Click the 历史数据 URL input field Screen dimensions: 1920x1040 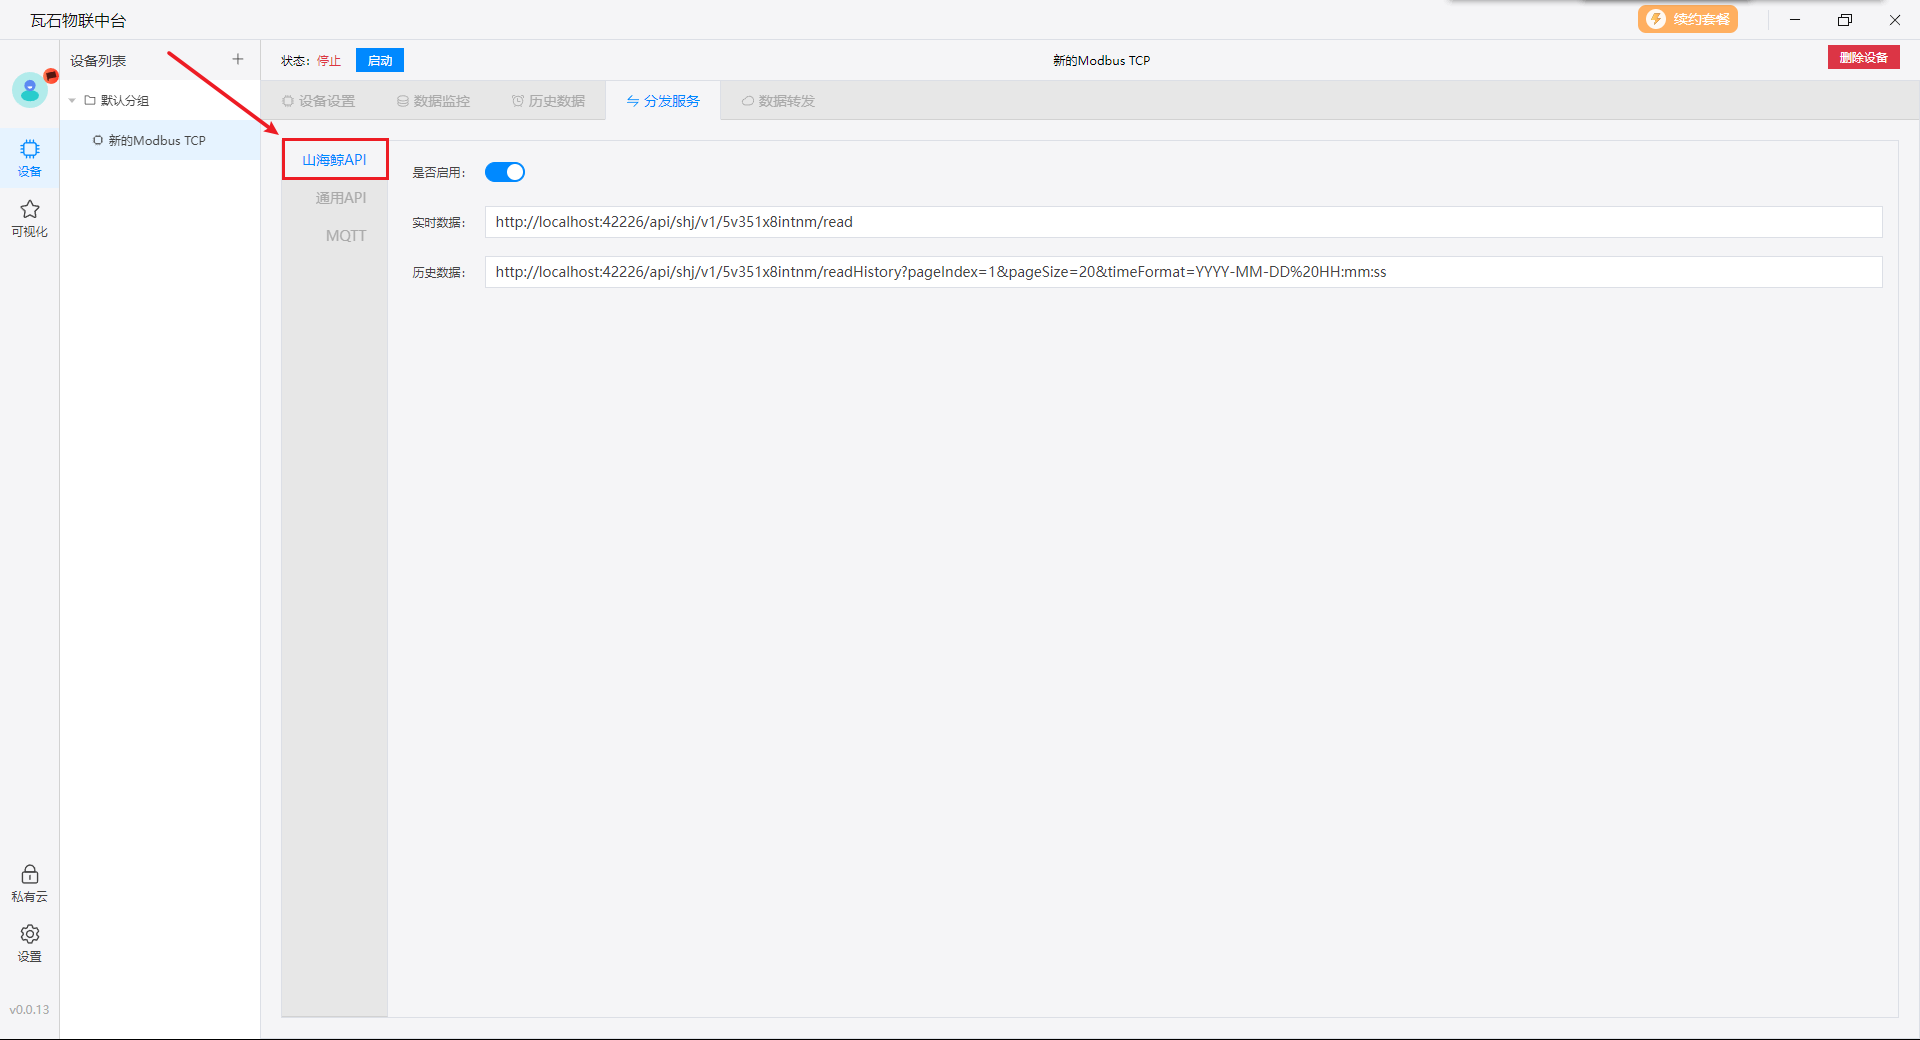tap(1183, 272)
